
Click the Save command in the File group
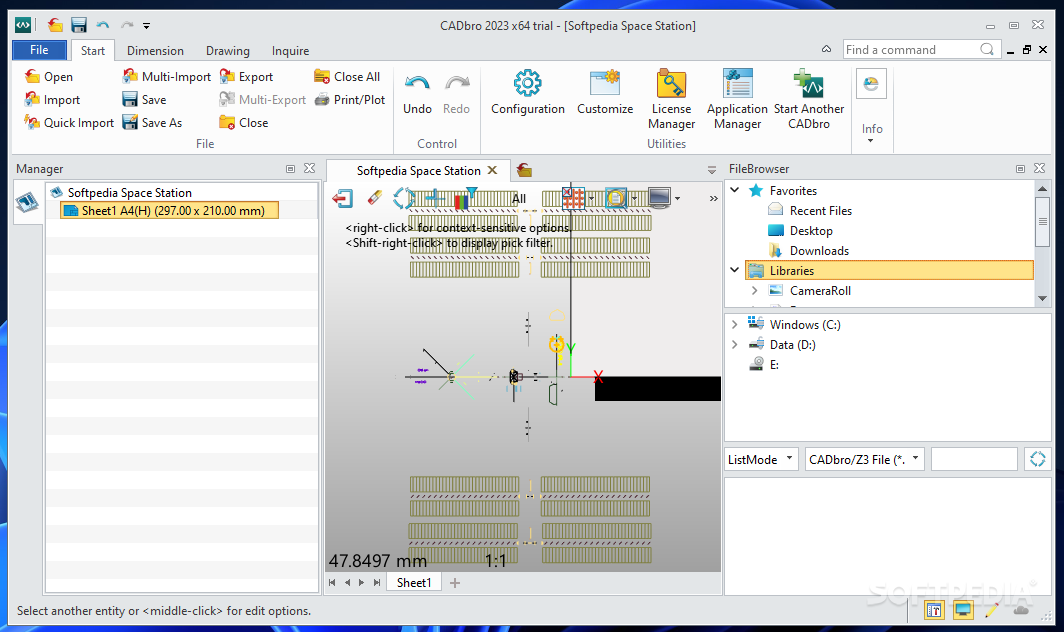coord(144,100)
